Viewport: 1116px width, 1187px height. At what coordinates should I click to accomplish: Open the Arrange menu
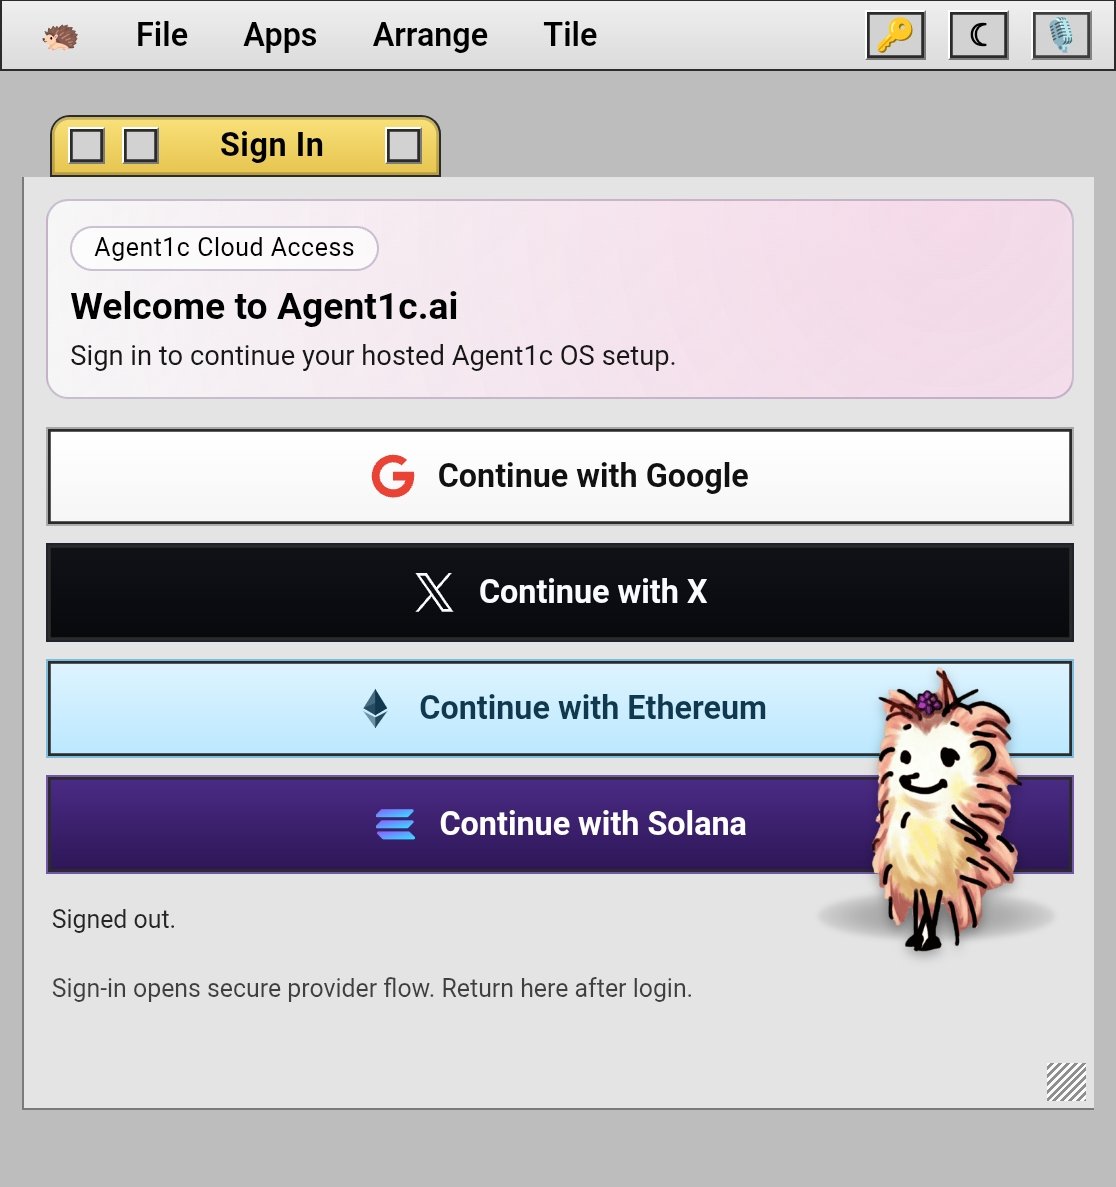tap(430, 35)
